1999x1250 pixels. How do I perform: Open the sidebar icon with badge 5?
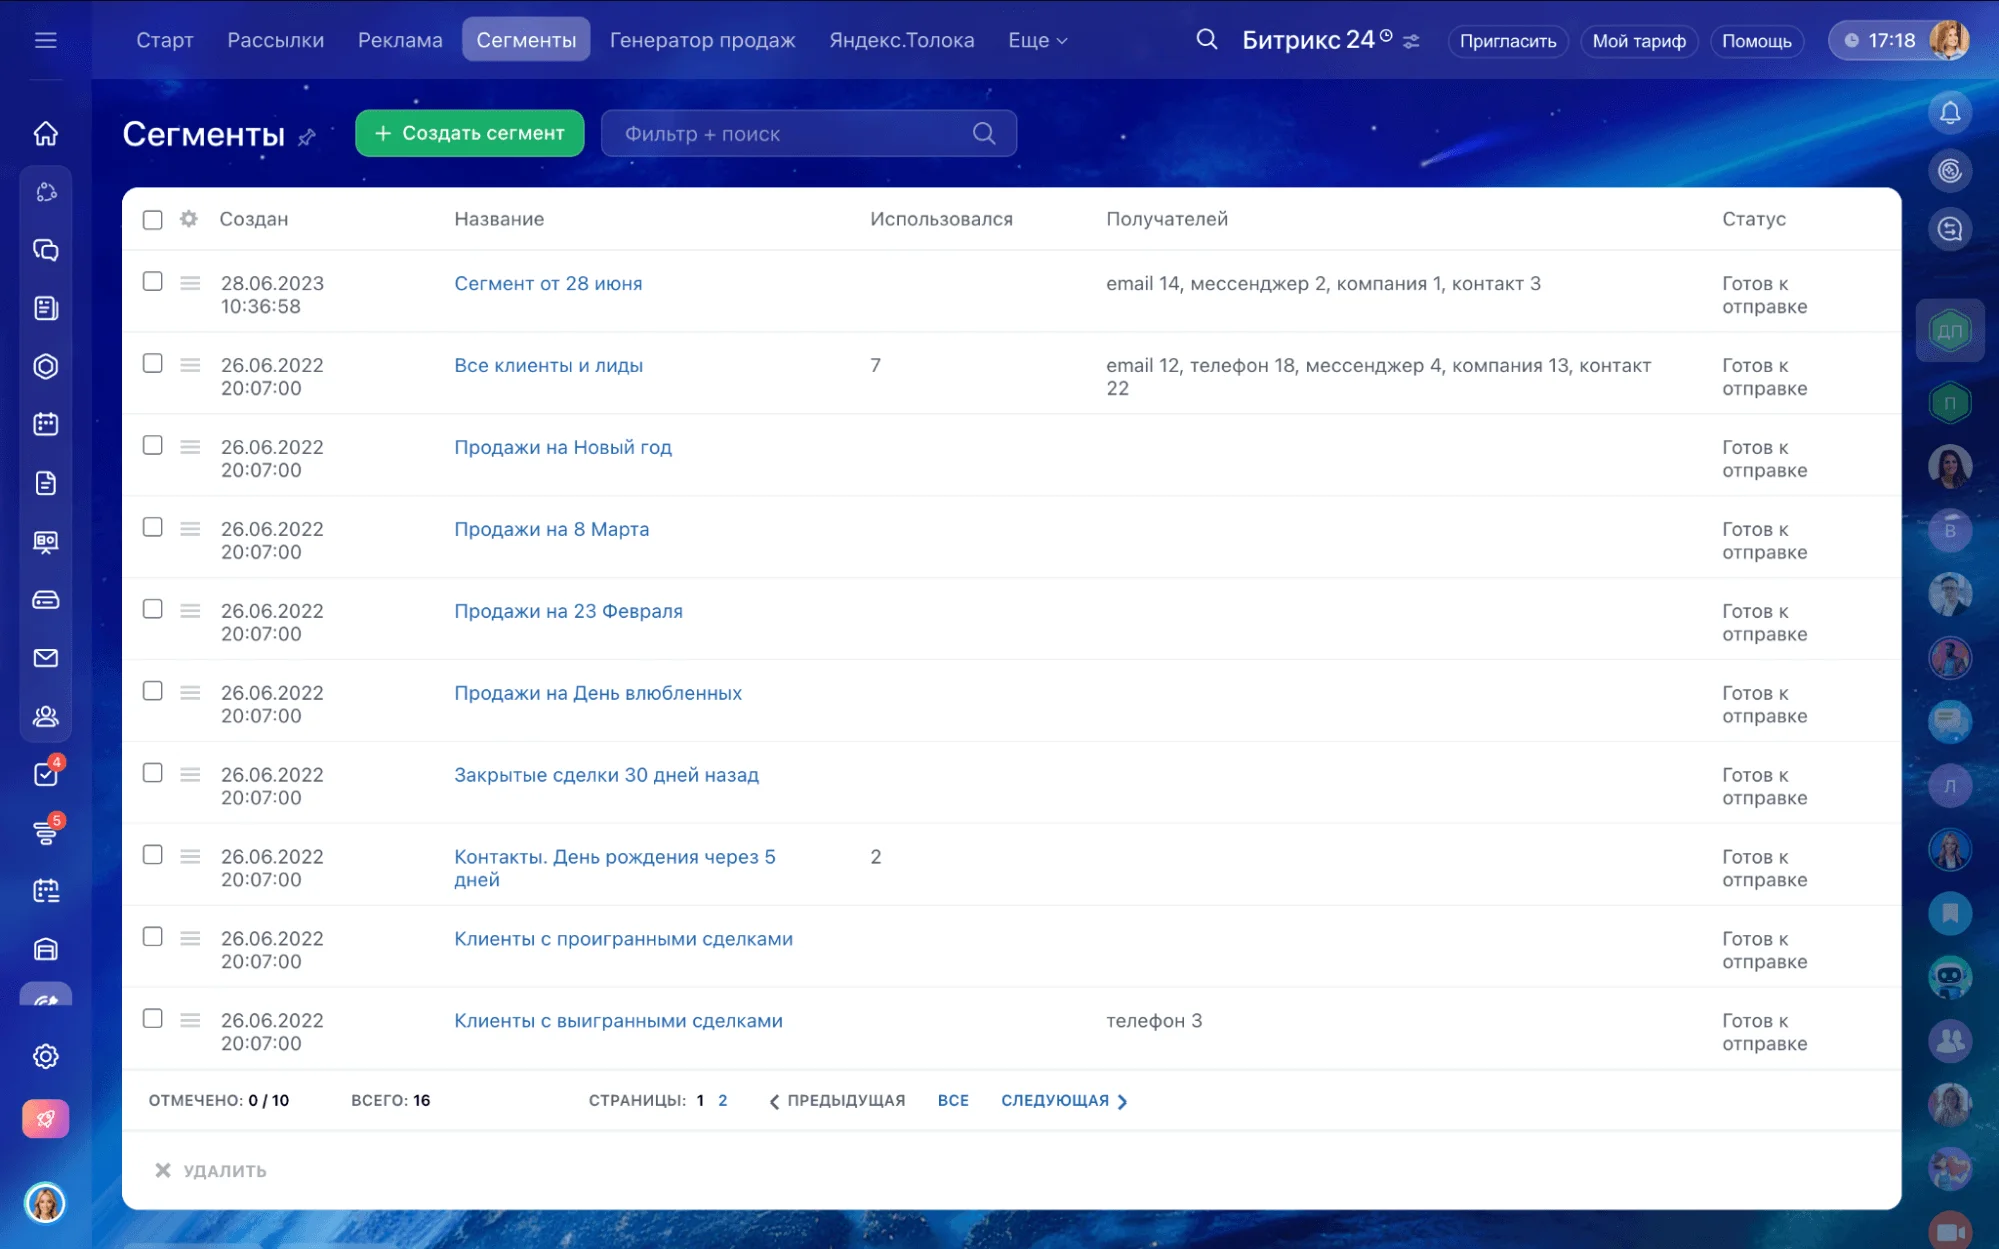[x=46, y=831]
